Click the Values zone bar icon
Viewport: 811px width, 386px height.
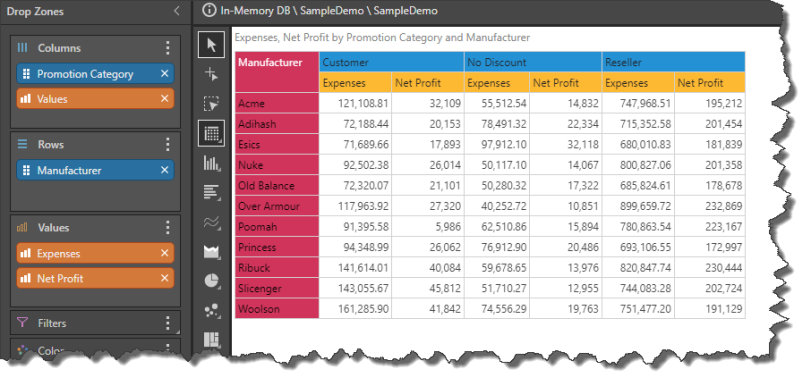[22, 228]
